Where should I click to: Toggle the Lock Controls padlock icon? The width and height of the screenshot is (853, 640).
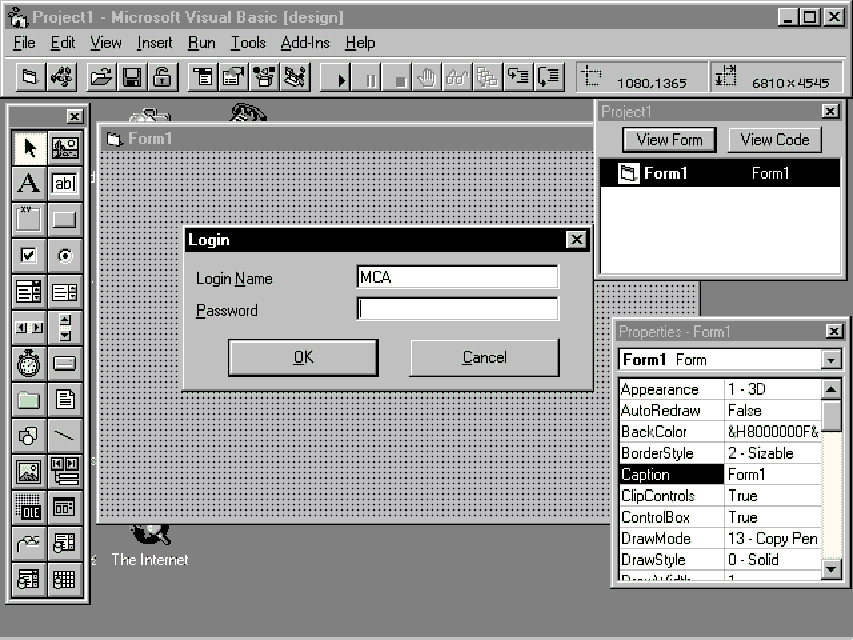(x=161, y=77)
